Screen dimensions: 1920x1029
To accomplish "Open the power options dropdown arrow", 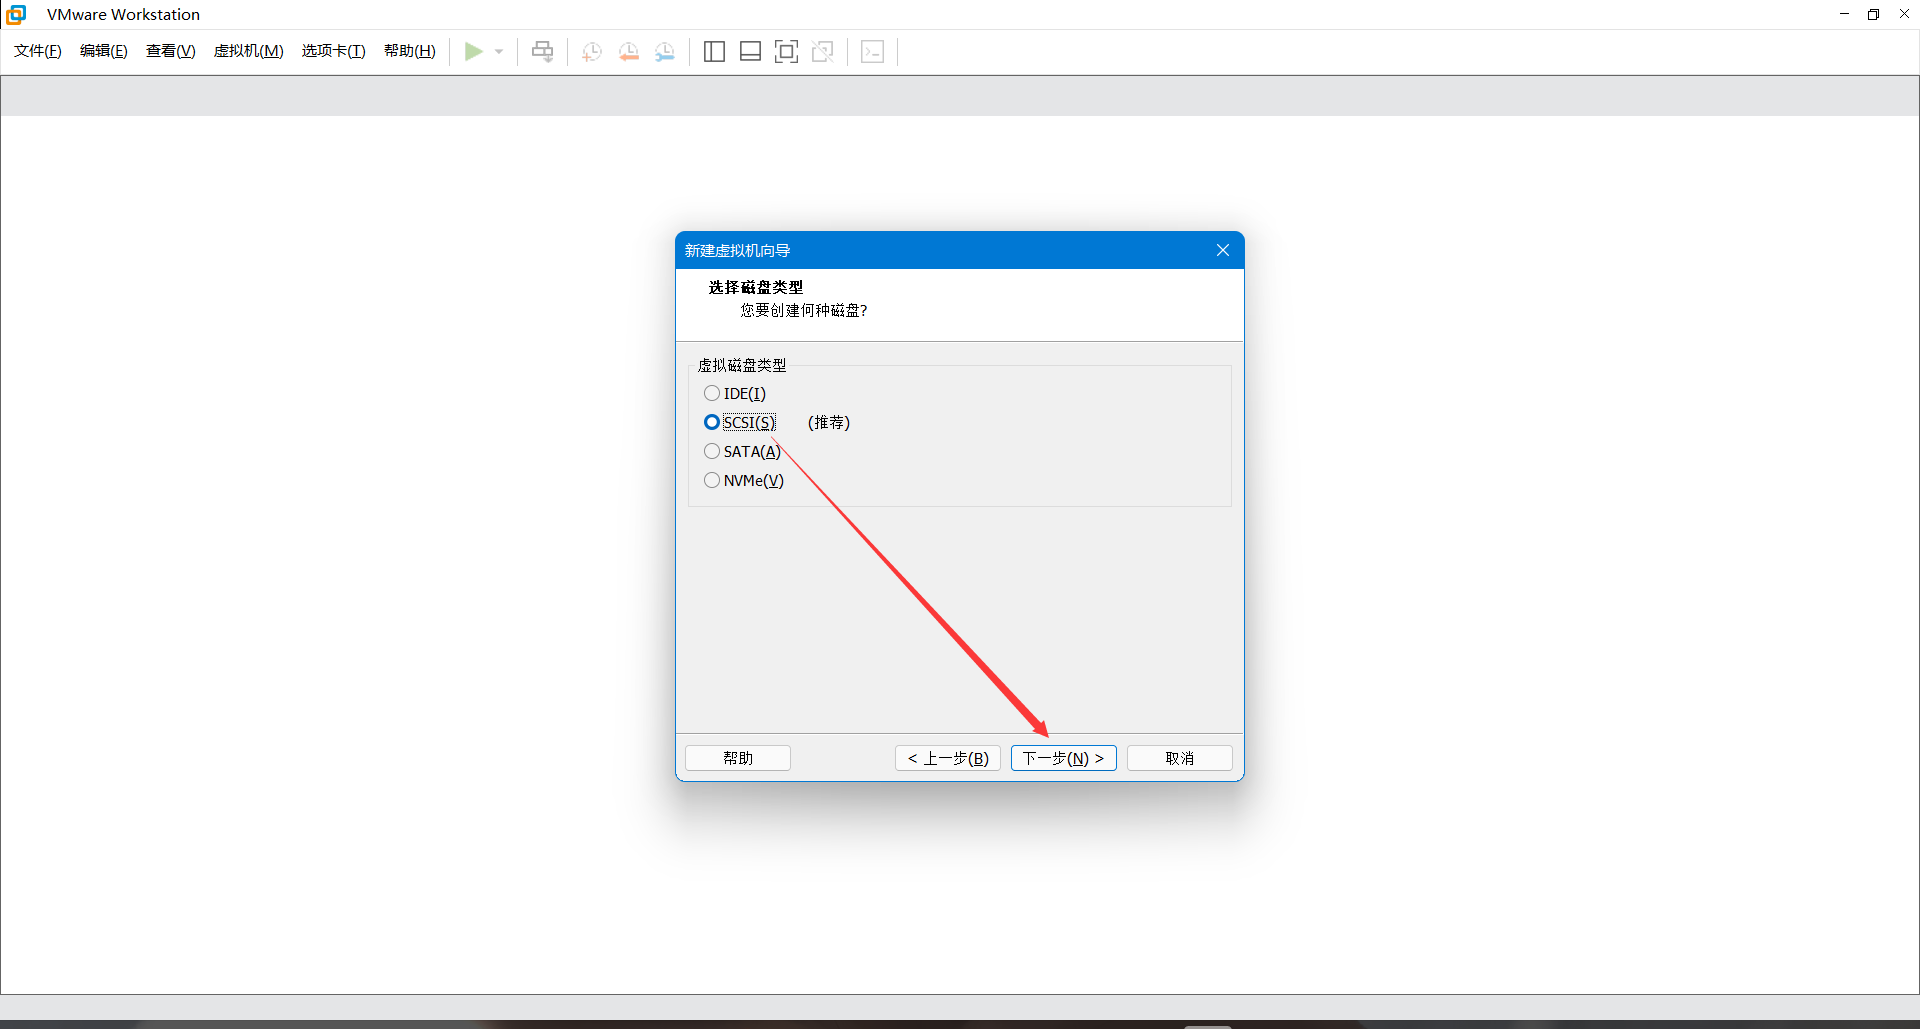I will click(x=499, y=52).
